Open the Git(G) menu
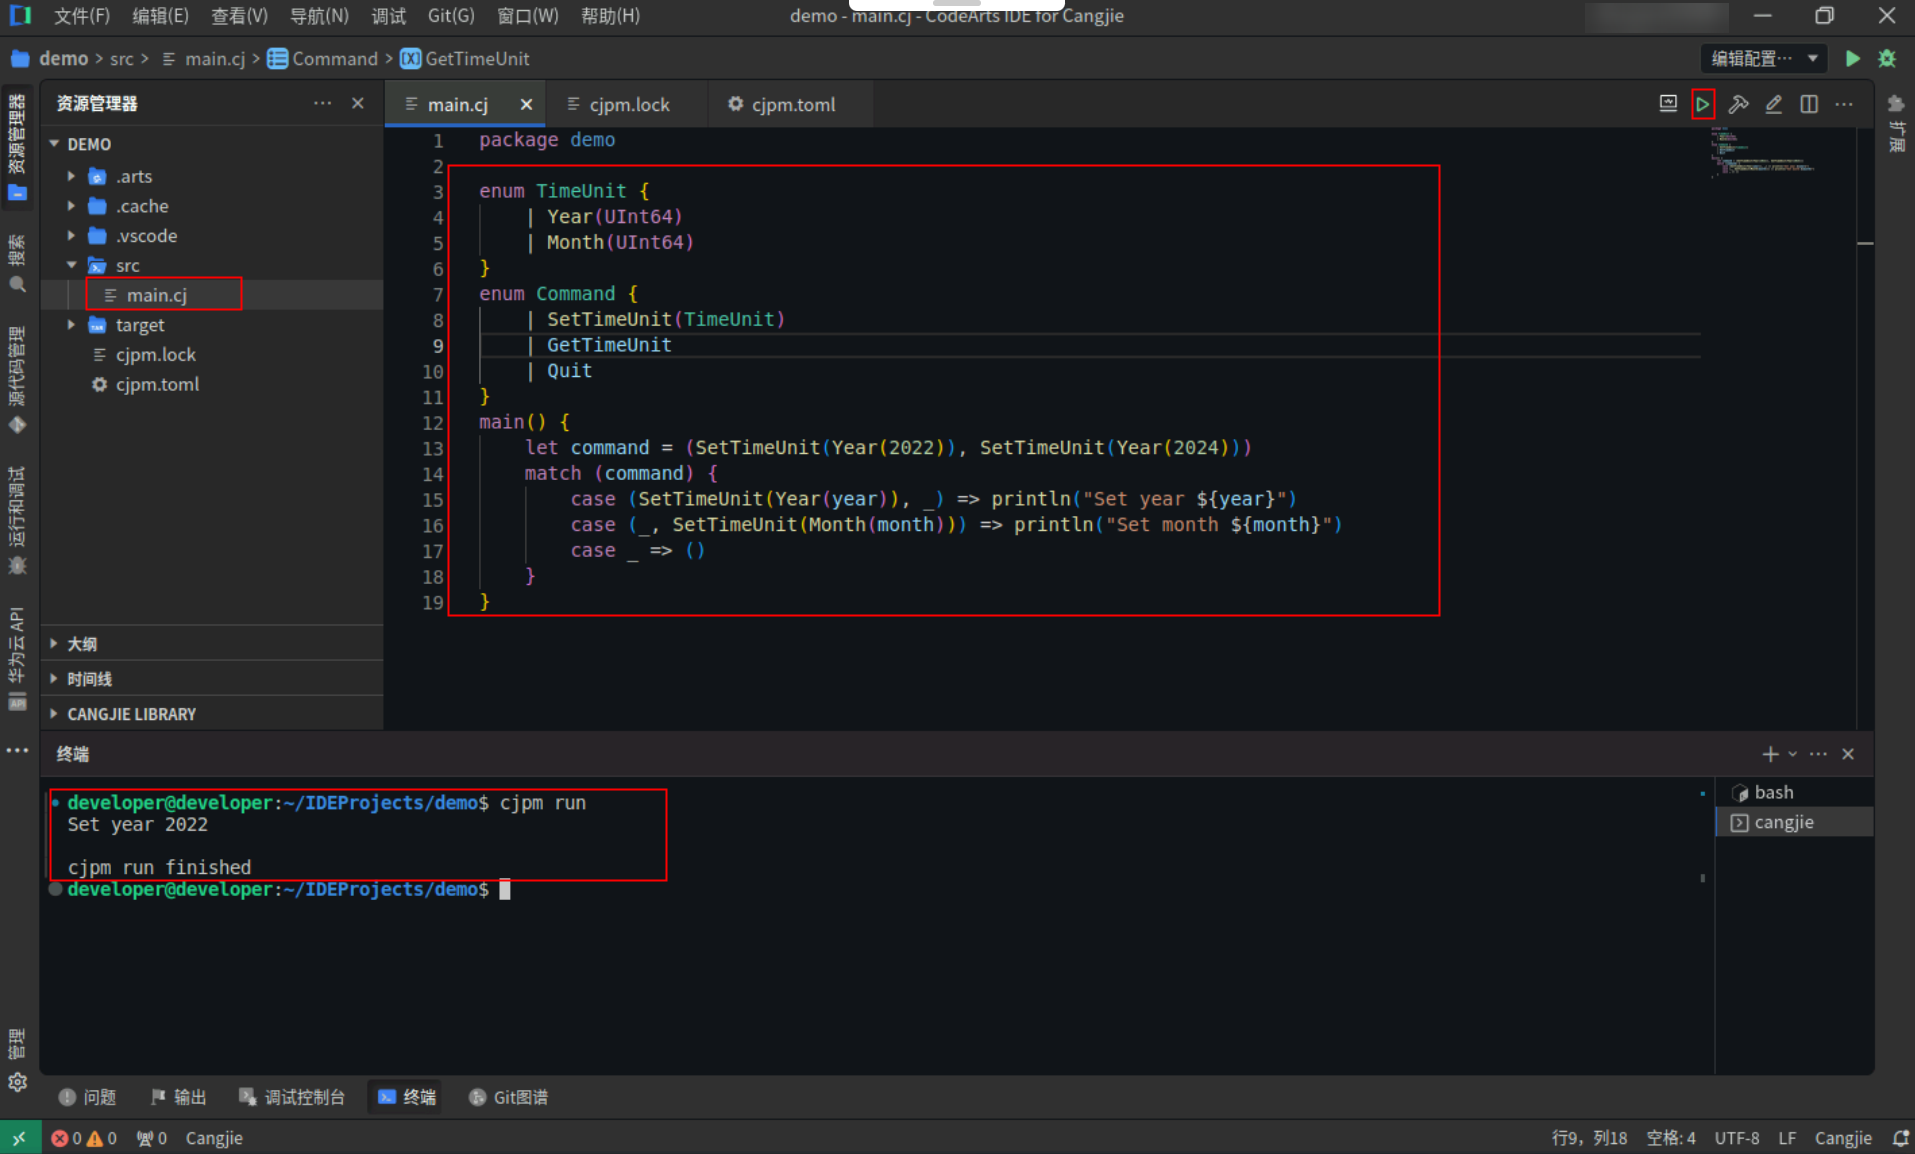The width and height of the screenshot is (1915, 1154). click(450, 16)
